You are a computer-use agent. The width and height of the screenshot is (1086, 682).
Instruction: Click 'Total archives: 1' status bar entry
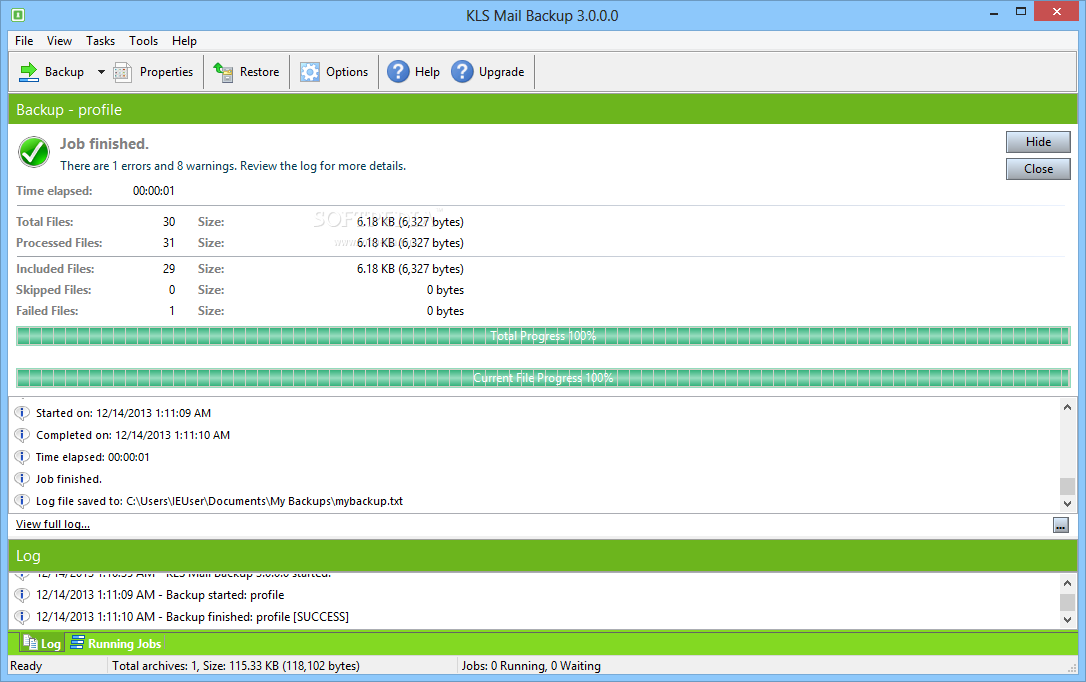[x=235, y=665]
